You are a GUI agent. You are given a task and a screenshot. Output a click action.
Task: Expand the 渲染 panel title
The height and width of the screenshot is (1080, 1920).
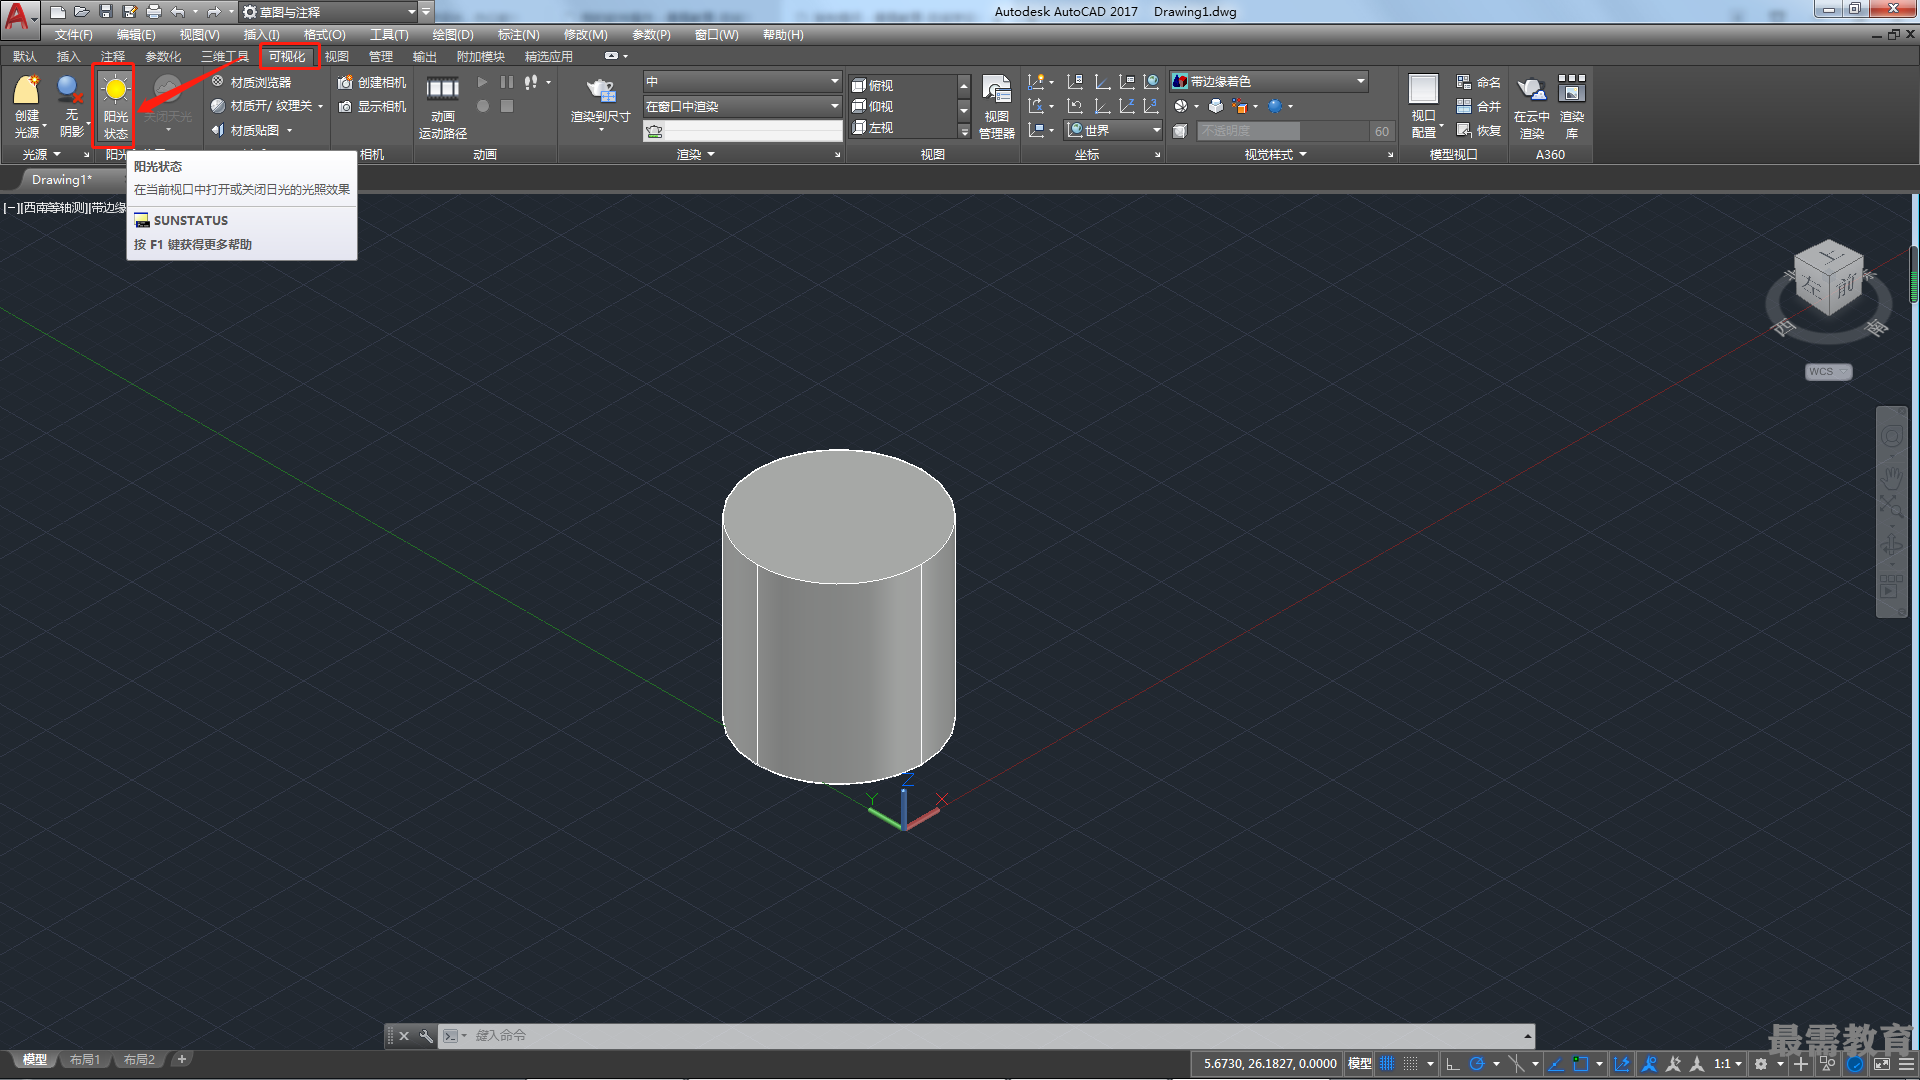point(695,154)
